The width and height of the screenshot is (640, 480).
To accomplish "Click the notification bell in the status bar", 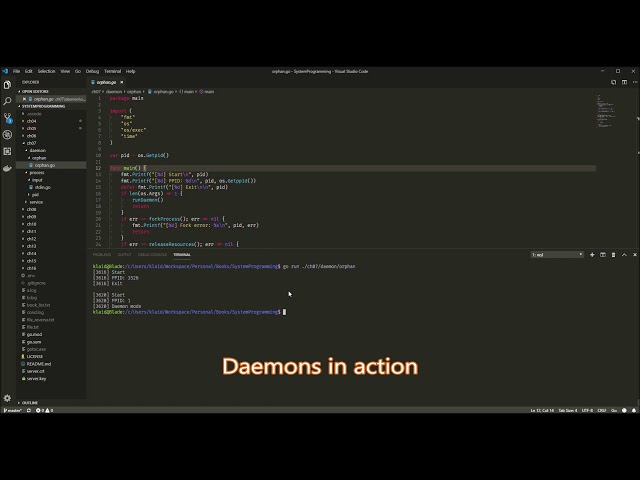I will [x=634, y=410].
